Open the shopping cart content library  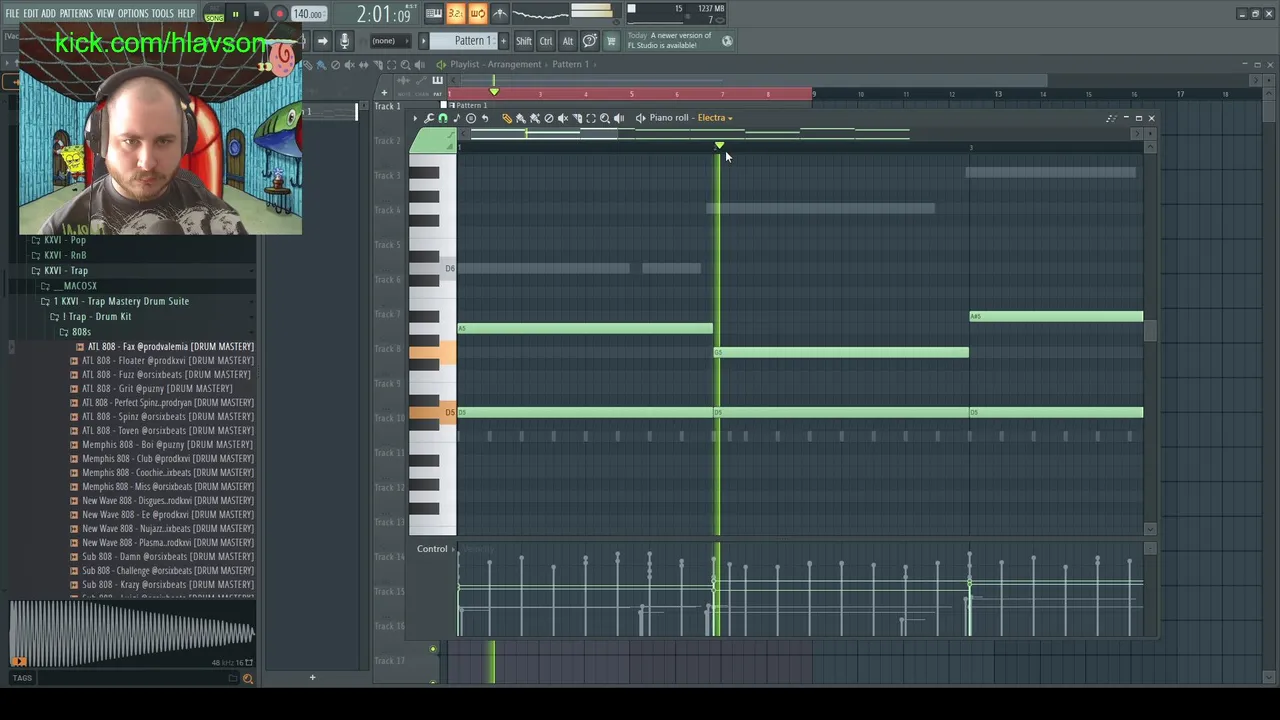pyautogui.click(x=611, y=41)
